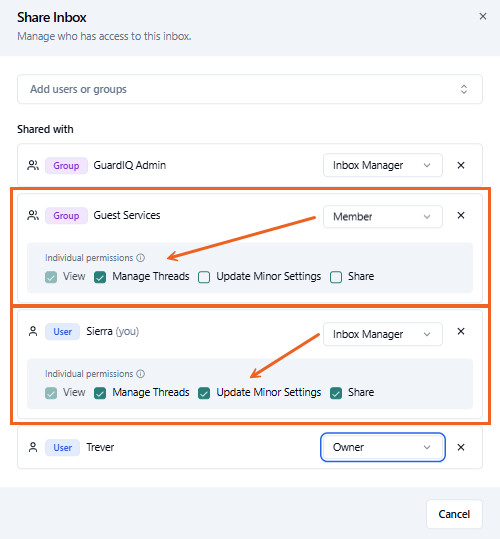The width and height of the screenshot is (500, 539).
Task: Click the Cancel button
Action: tap(454, 514)
